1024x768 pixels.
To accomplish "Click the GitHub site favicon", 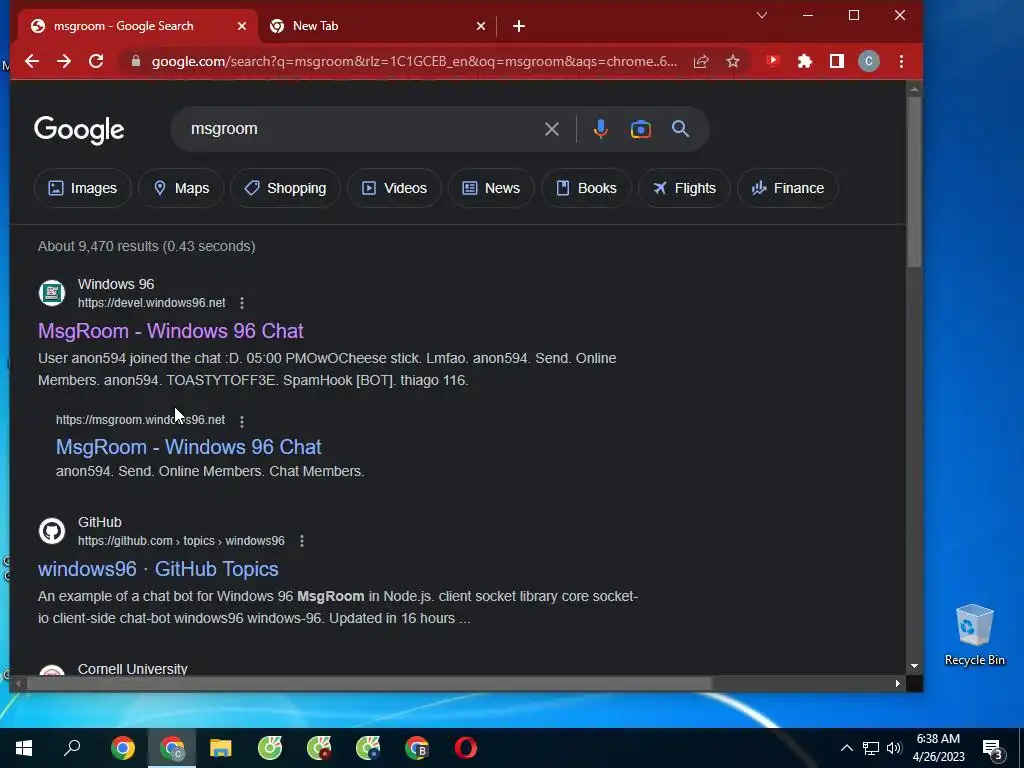I will click(x=52, y=531).
